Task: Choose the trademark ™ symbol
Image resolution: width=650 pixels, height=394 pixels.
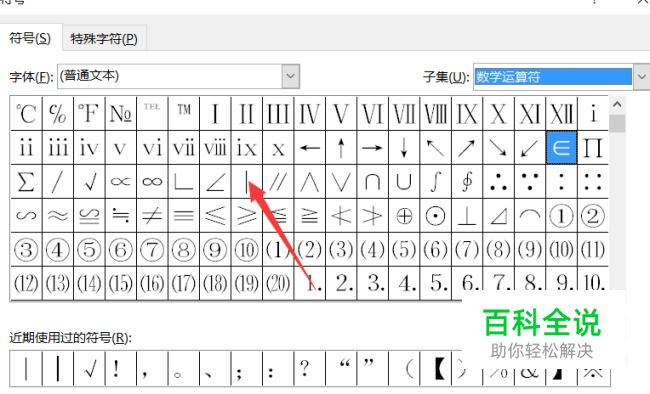Action: (184, 114)
